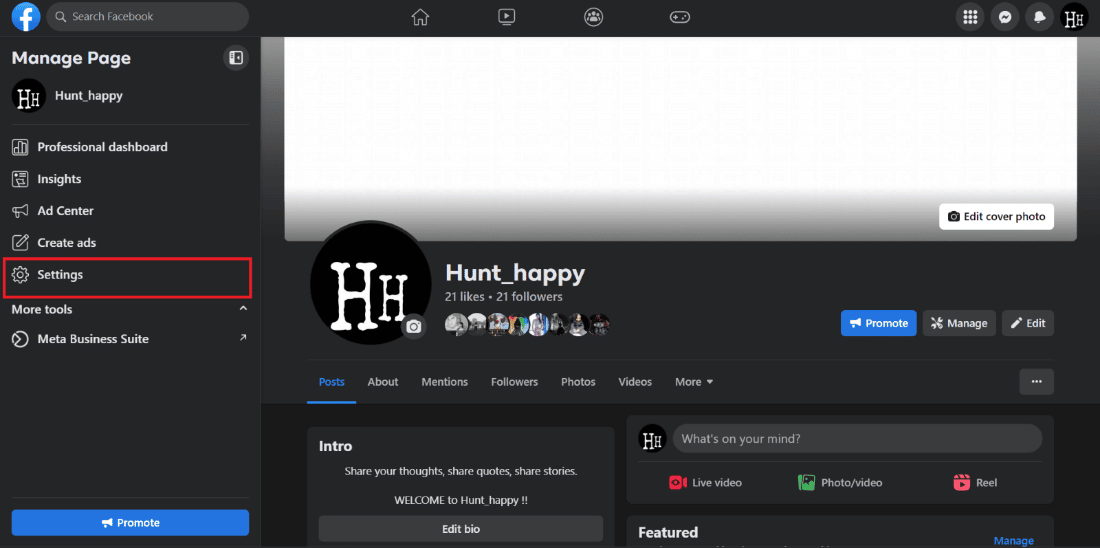Screen dimensions: 1100x548
Task: Open the Home feed icon
Action: (420, 17)
